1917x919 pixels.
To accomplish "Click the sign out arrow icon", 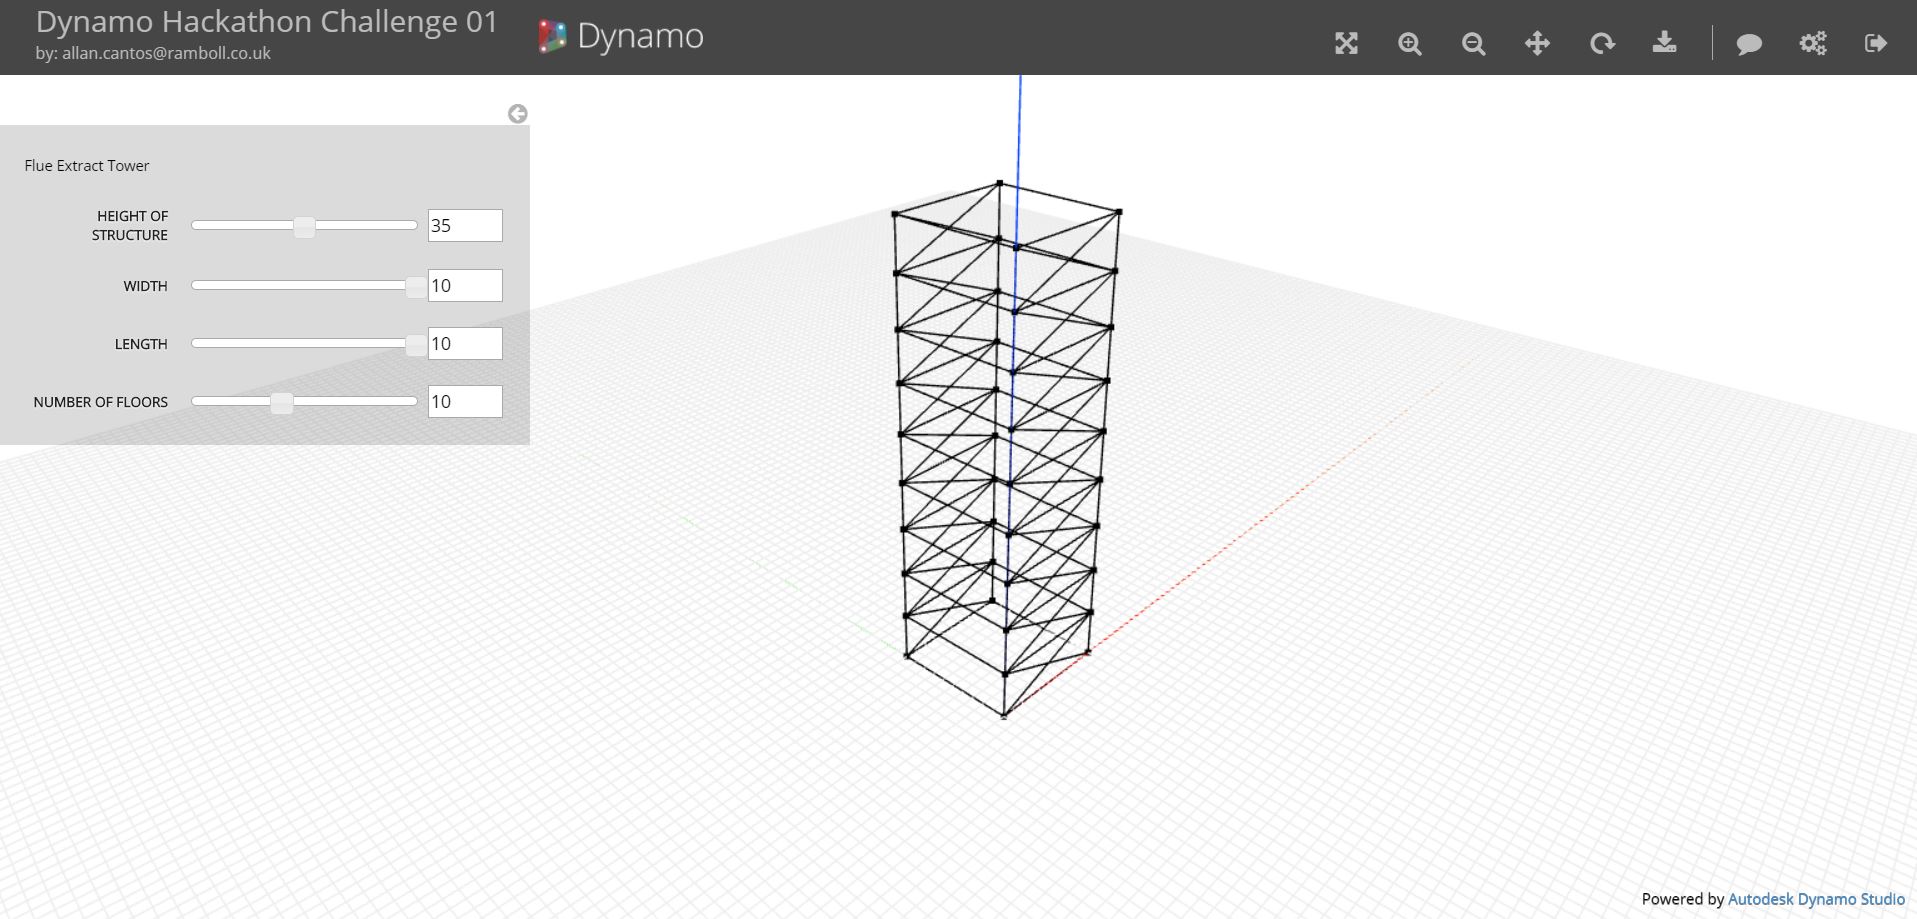I will pyautogui.click(x=1876, y=43).
